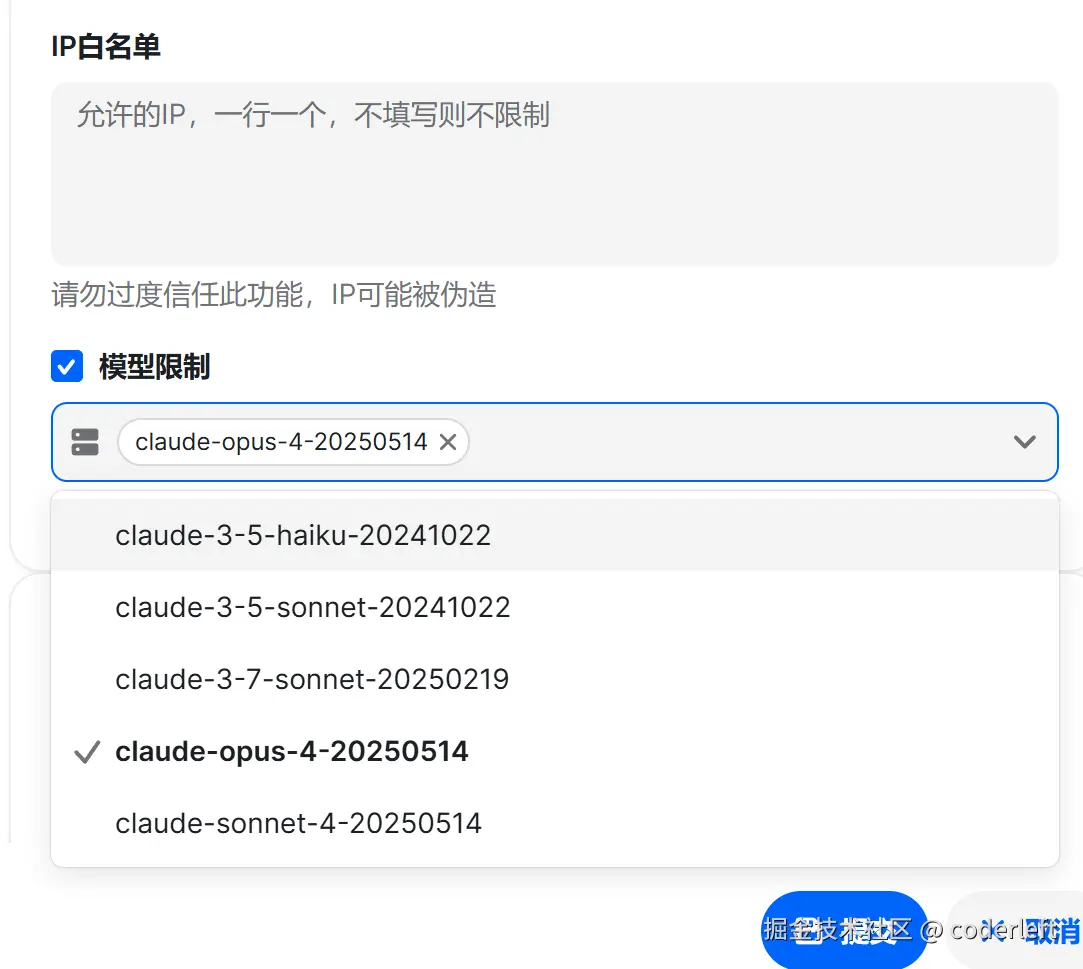Remove the claude-opus-4-20250514 tag
This screenshot has width=1083, height=969.
tap(448, 442)
